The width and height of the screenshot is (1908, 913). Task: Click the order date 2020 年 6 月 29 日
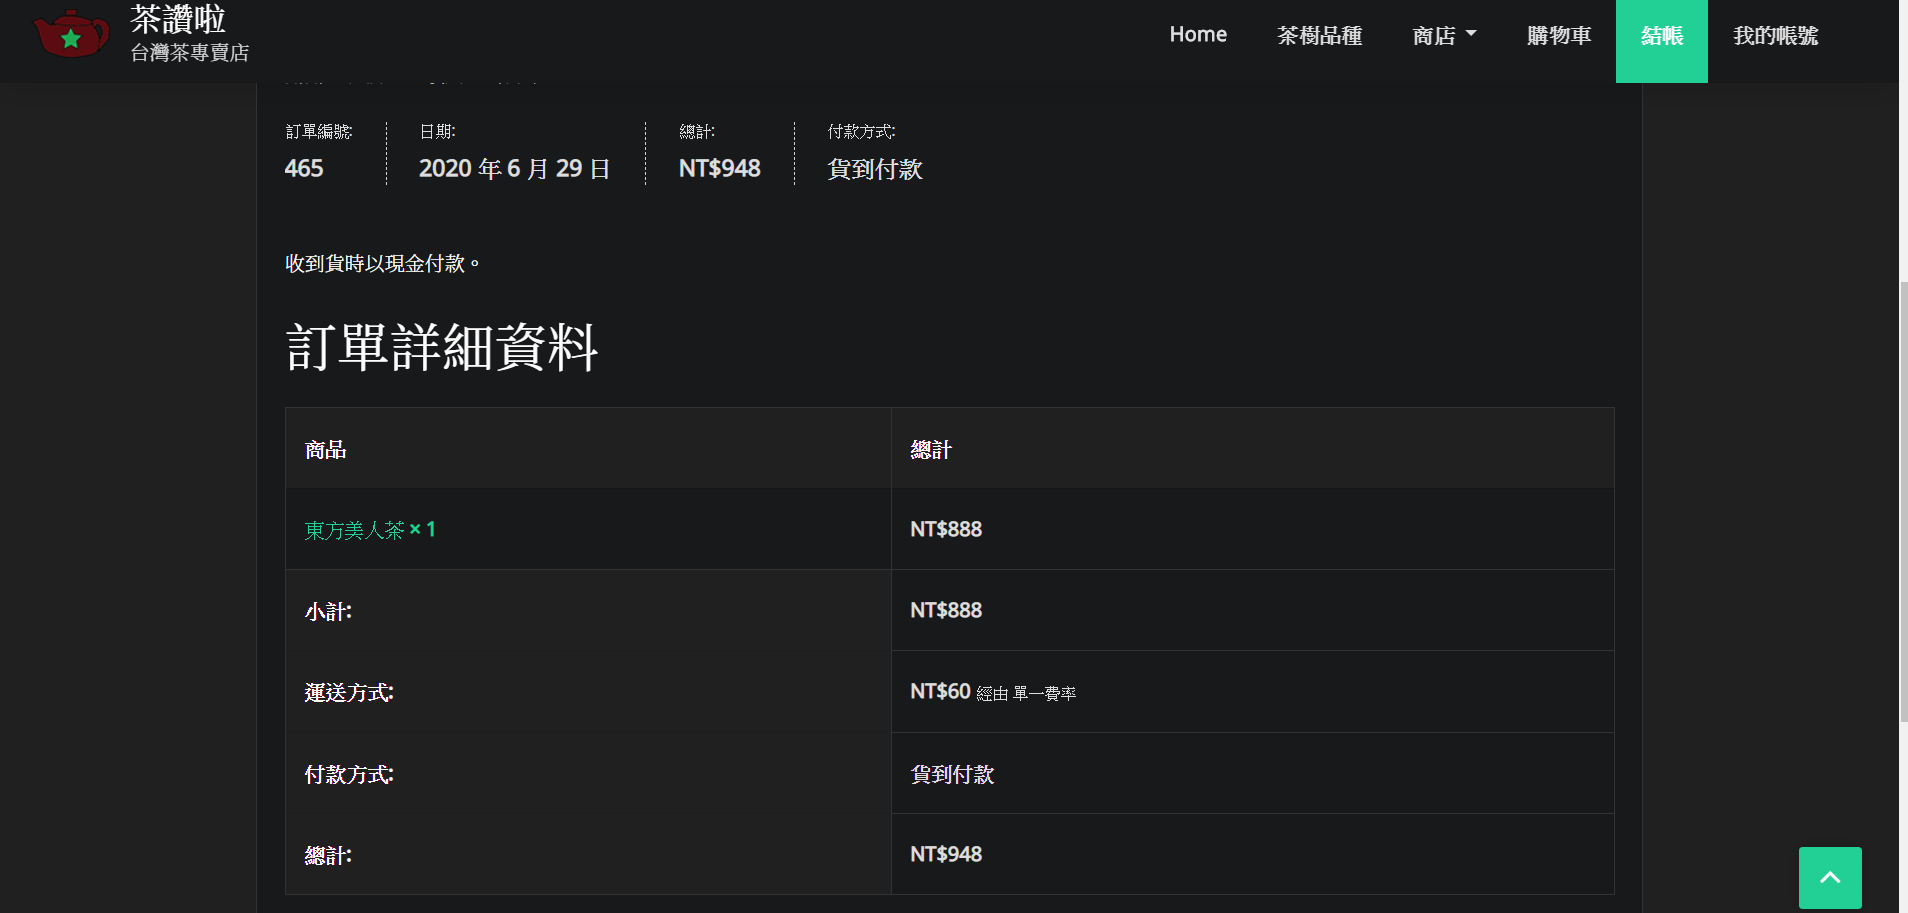(x=514, y=169)
